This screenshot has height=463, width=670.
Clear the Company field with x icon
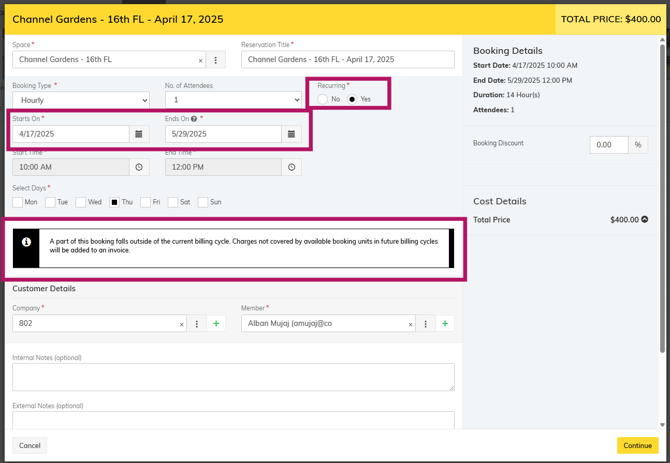(x=182, y=325)
